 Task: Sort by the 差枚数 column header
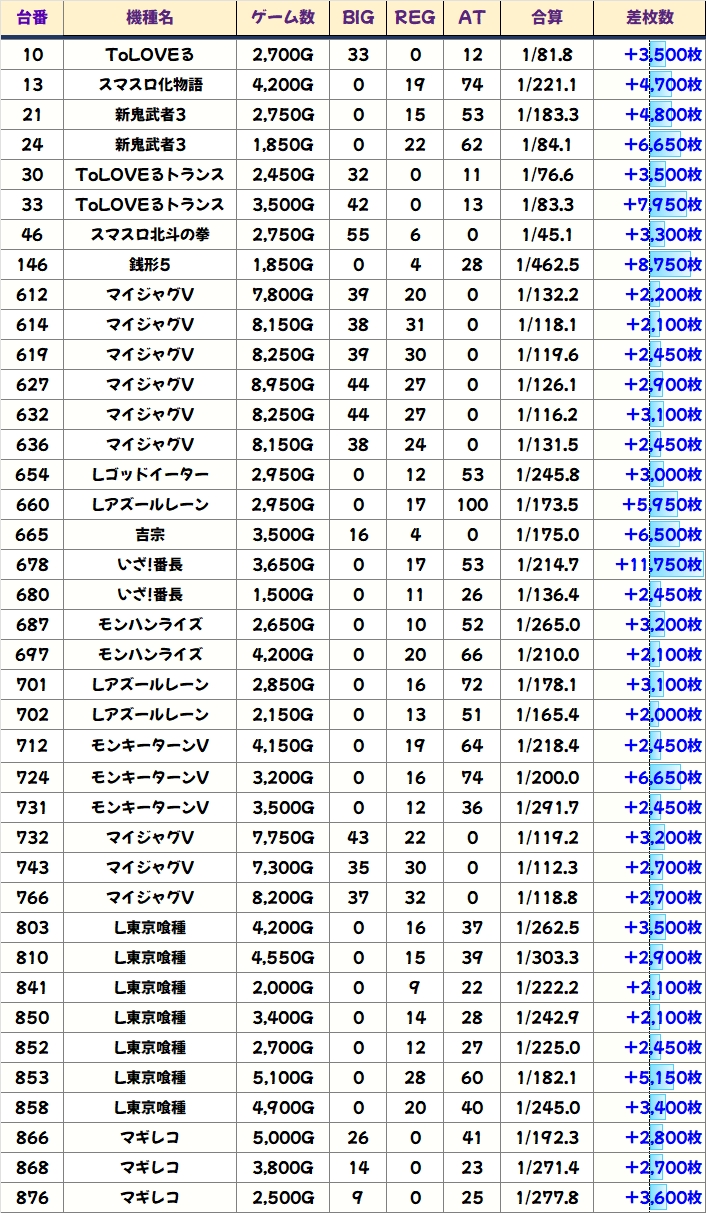click(x=649, y=18)
